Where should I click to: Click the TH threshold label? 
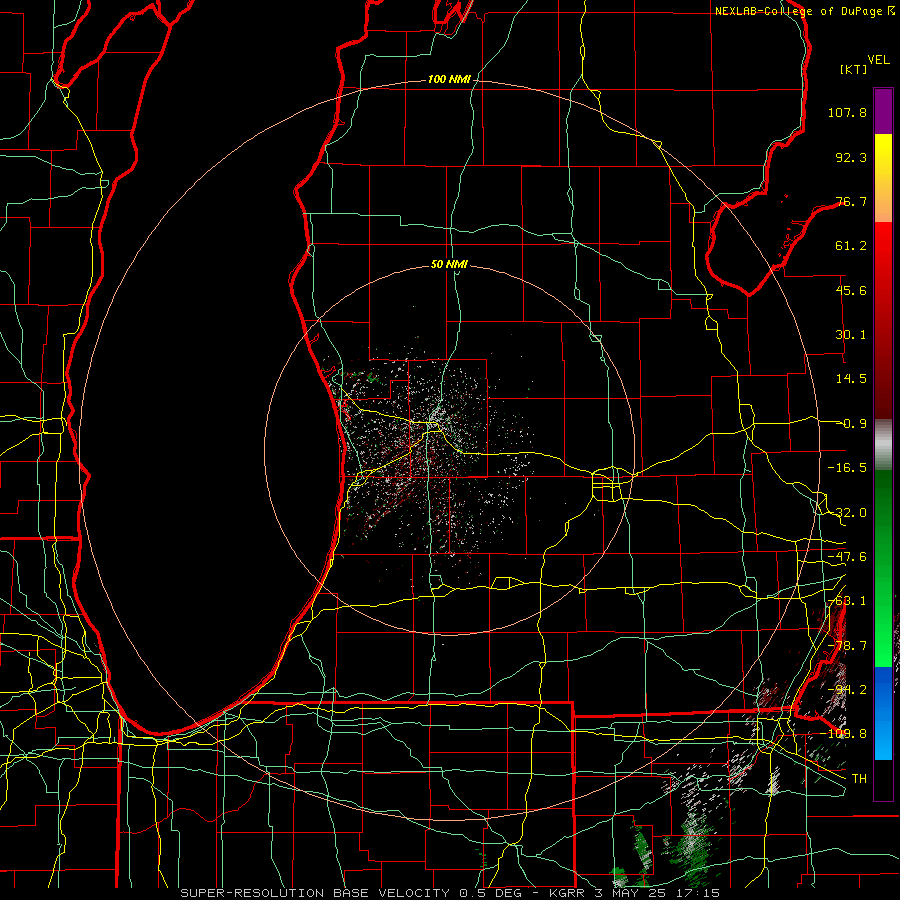click(x=859, y=779)
